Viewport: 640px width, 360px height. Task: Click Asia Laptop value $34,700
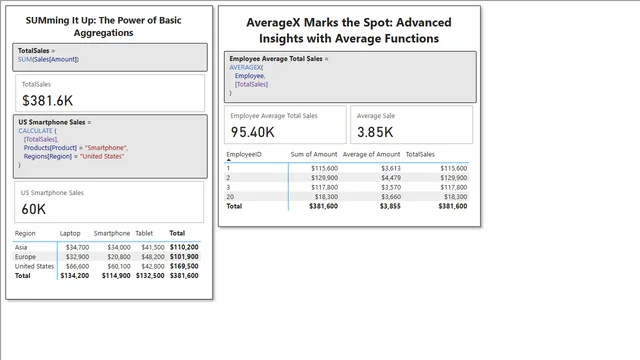coord(77,247)
